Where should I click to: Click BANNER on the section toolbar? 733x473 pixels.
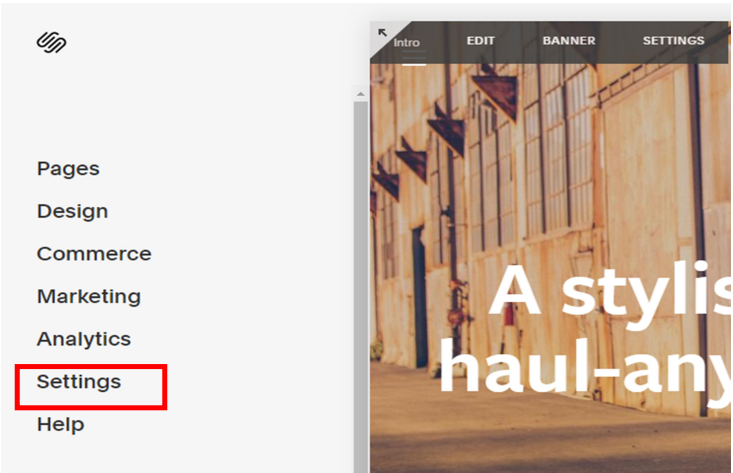(569, 41)
